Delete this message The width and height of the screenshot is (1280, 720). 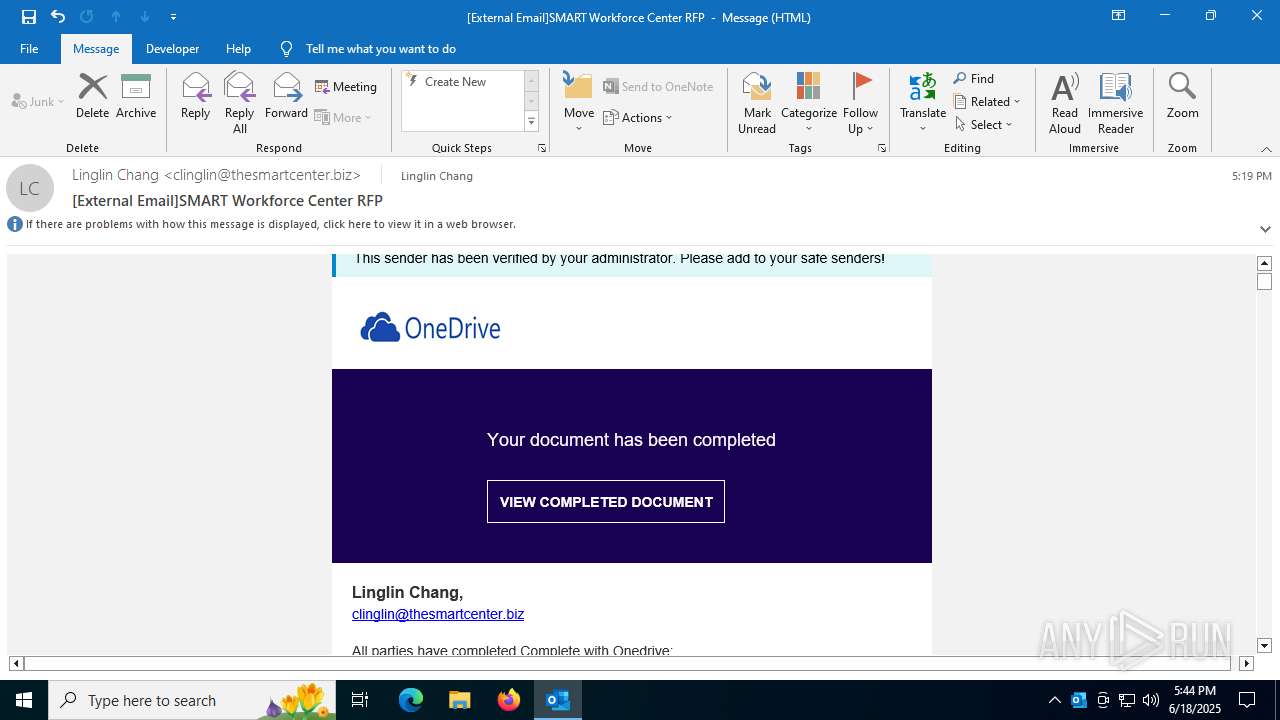pyautogui.click(x=92, y=97)
